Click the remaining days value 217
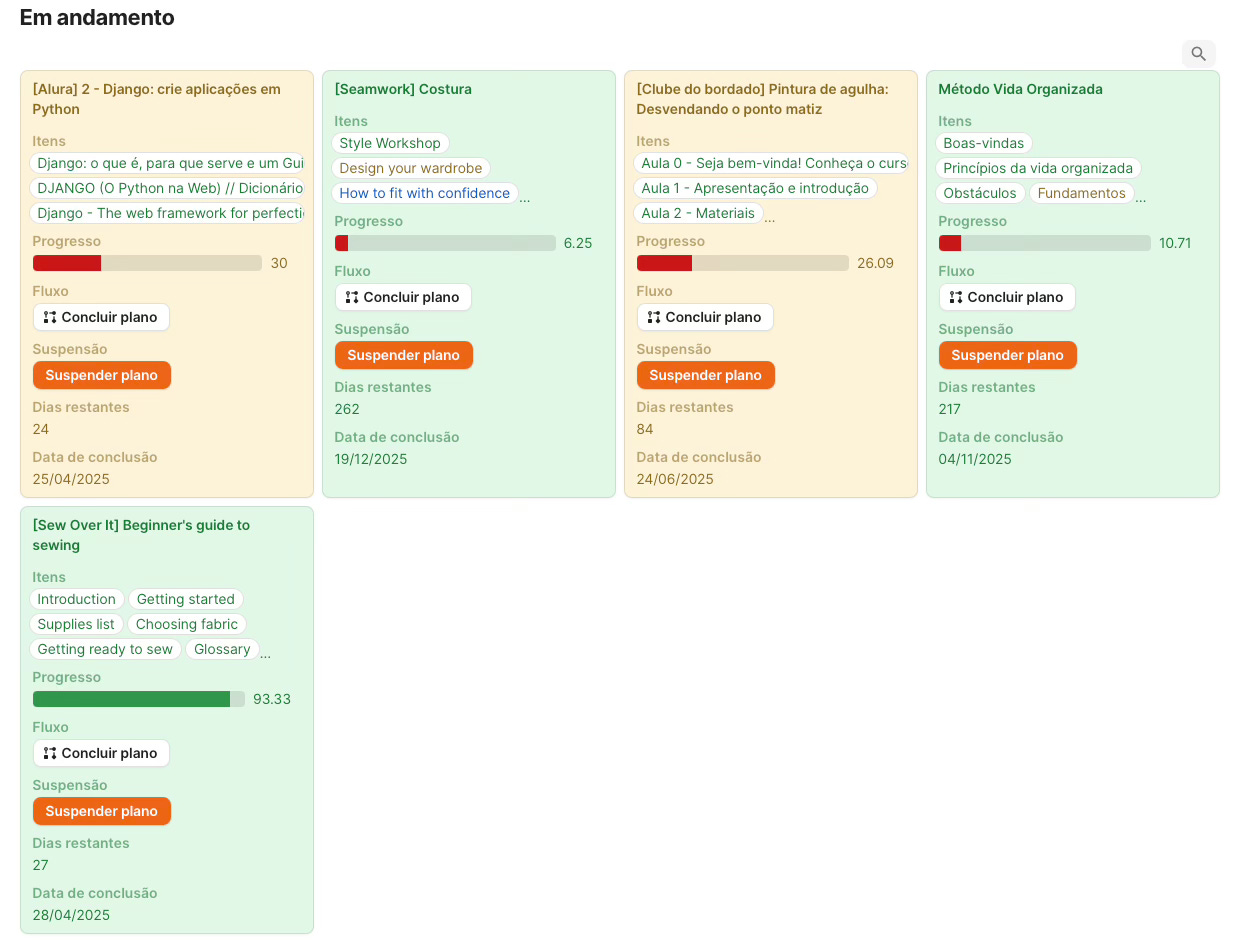1240x941 pixels. [x=949, y=409]
